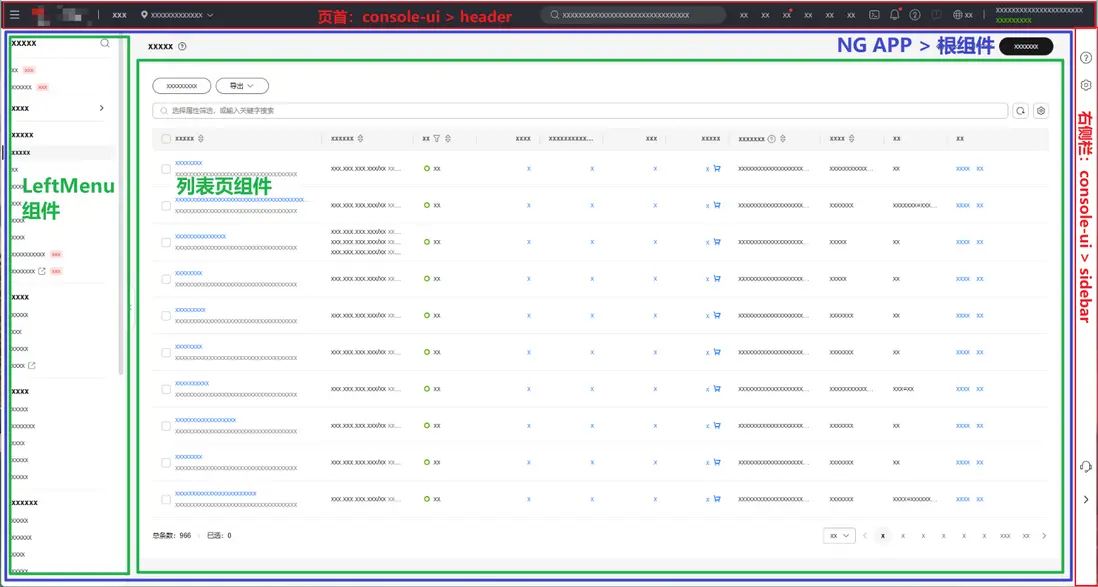1098x587 pixels.
Task: Go to next page using pagination arrow
Action: [x=1044, y=536]
